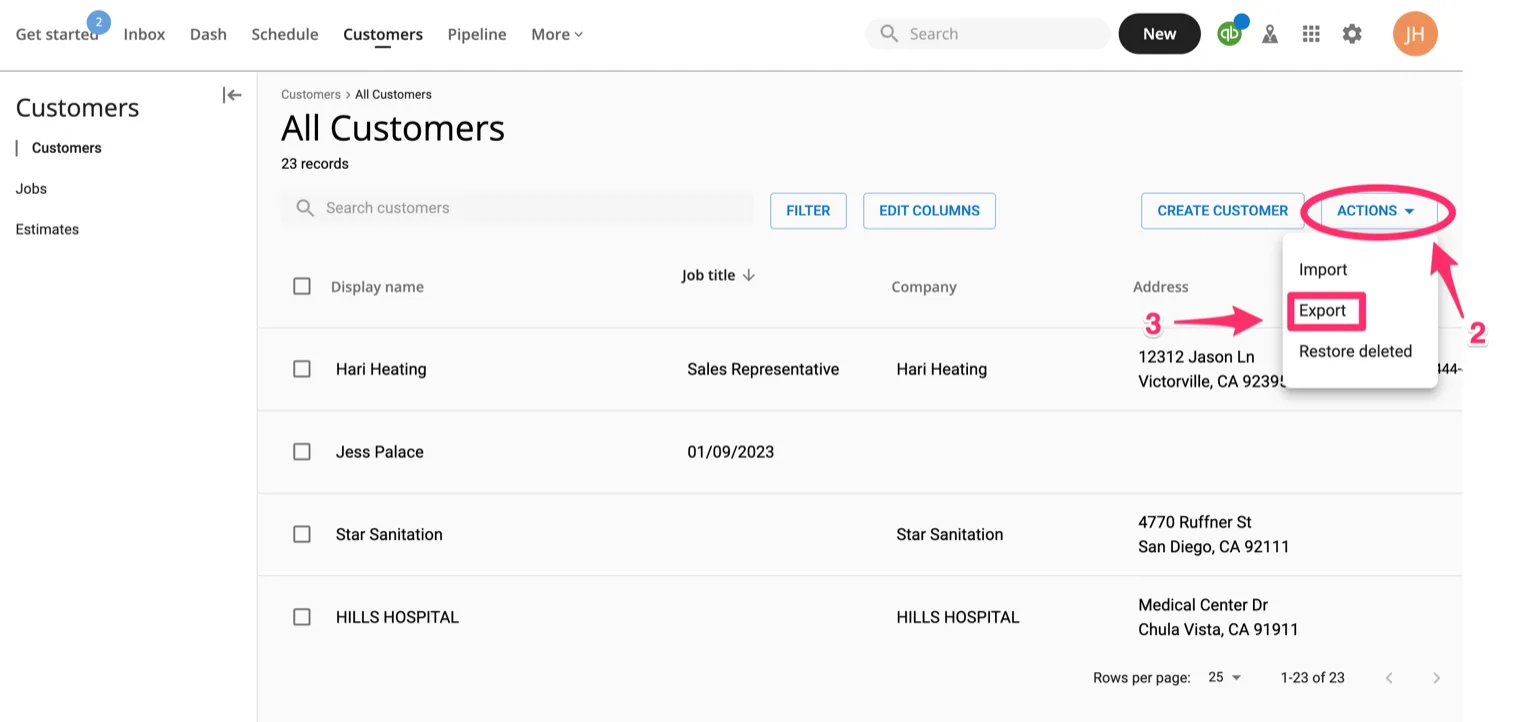Click the Job title sort arrow

click(x=748, y=275)
